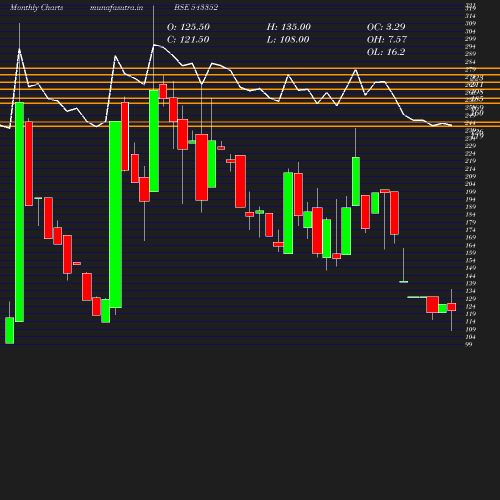Click the 214 price axis label
The height and width of the screenshot is (500, 500).
coord(470,169)
